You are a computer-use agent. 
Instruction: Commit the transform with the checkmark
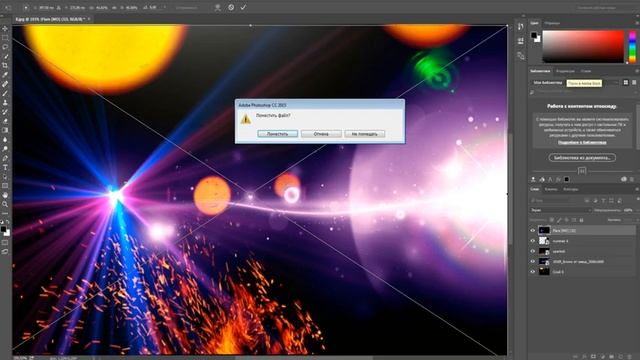(243, 7)
